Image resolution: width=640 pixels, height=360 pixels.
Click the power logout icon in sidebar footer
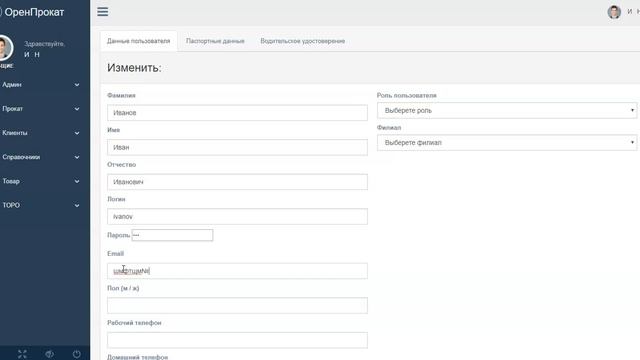[76, 354]
